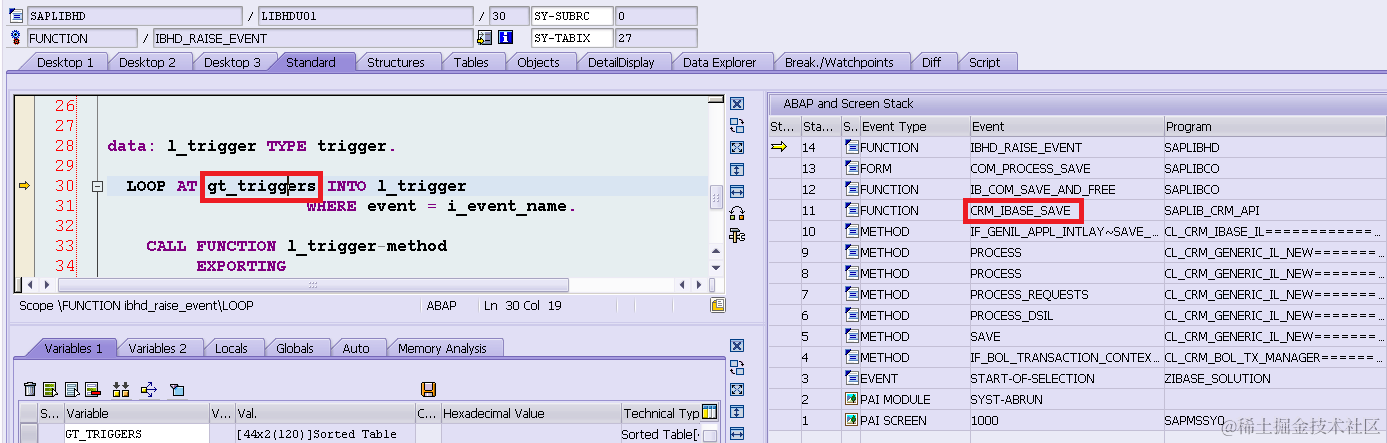Click the Event Type column header
Image resolution: width=1387 pixels, height=443 pixels.
point(913,126)
